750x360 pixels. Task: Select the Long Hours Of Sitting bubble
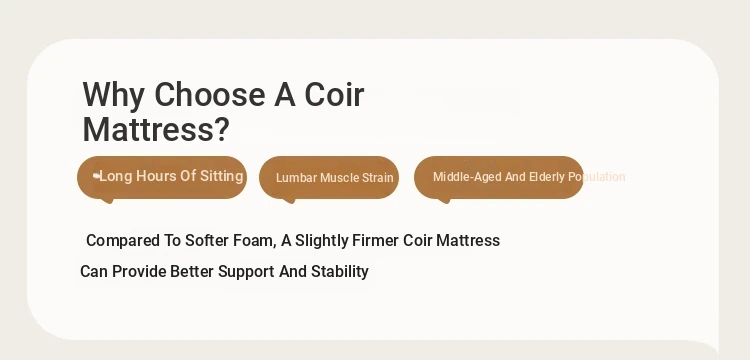coord(162,177)
